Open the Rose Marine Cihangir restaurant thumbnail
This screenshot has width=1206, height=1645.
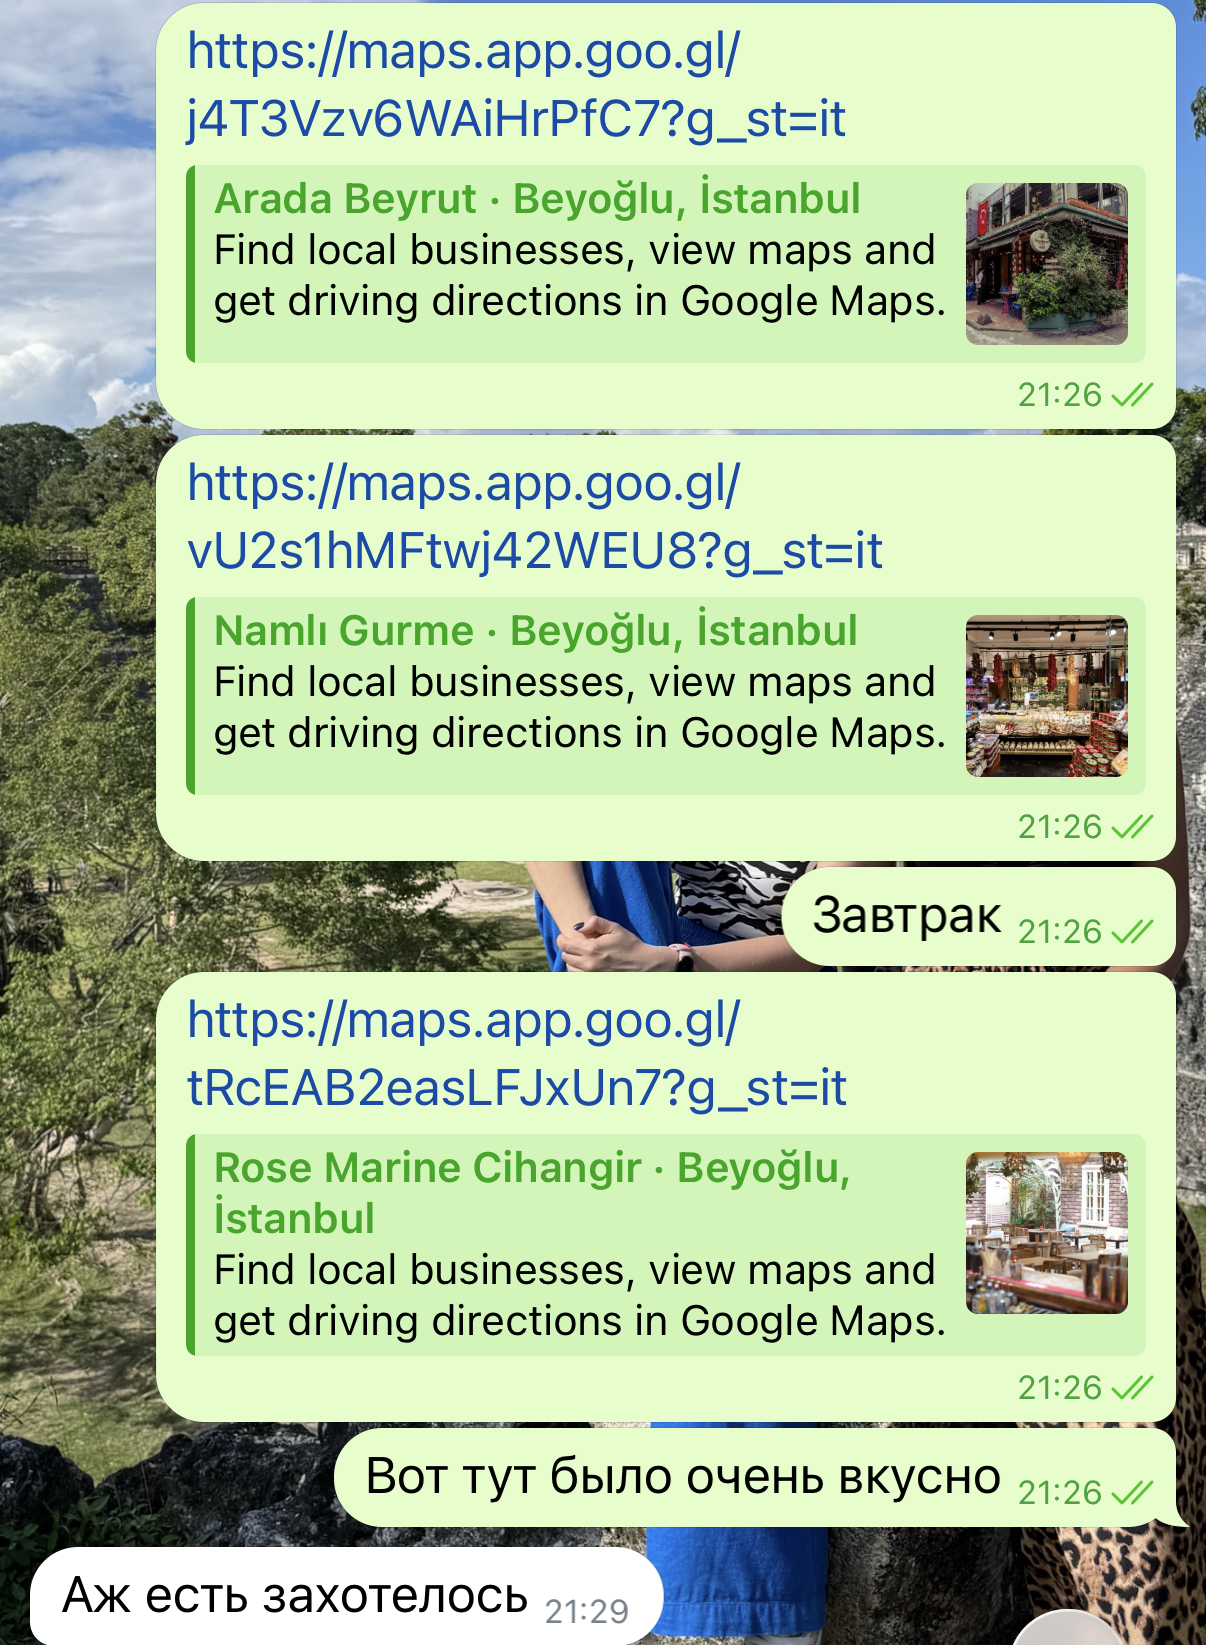pos(1046,1233)
